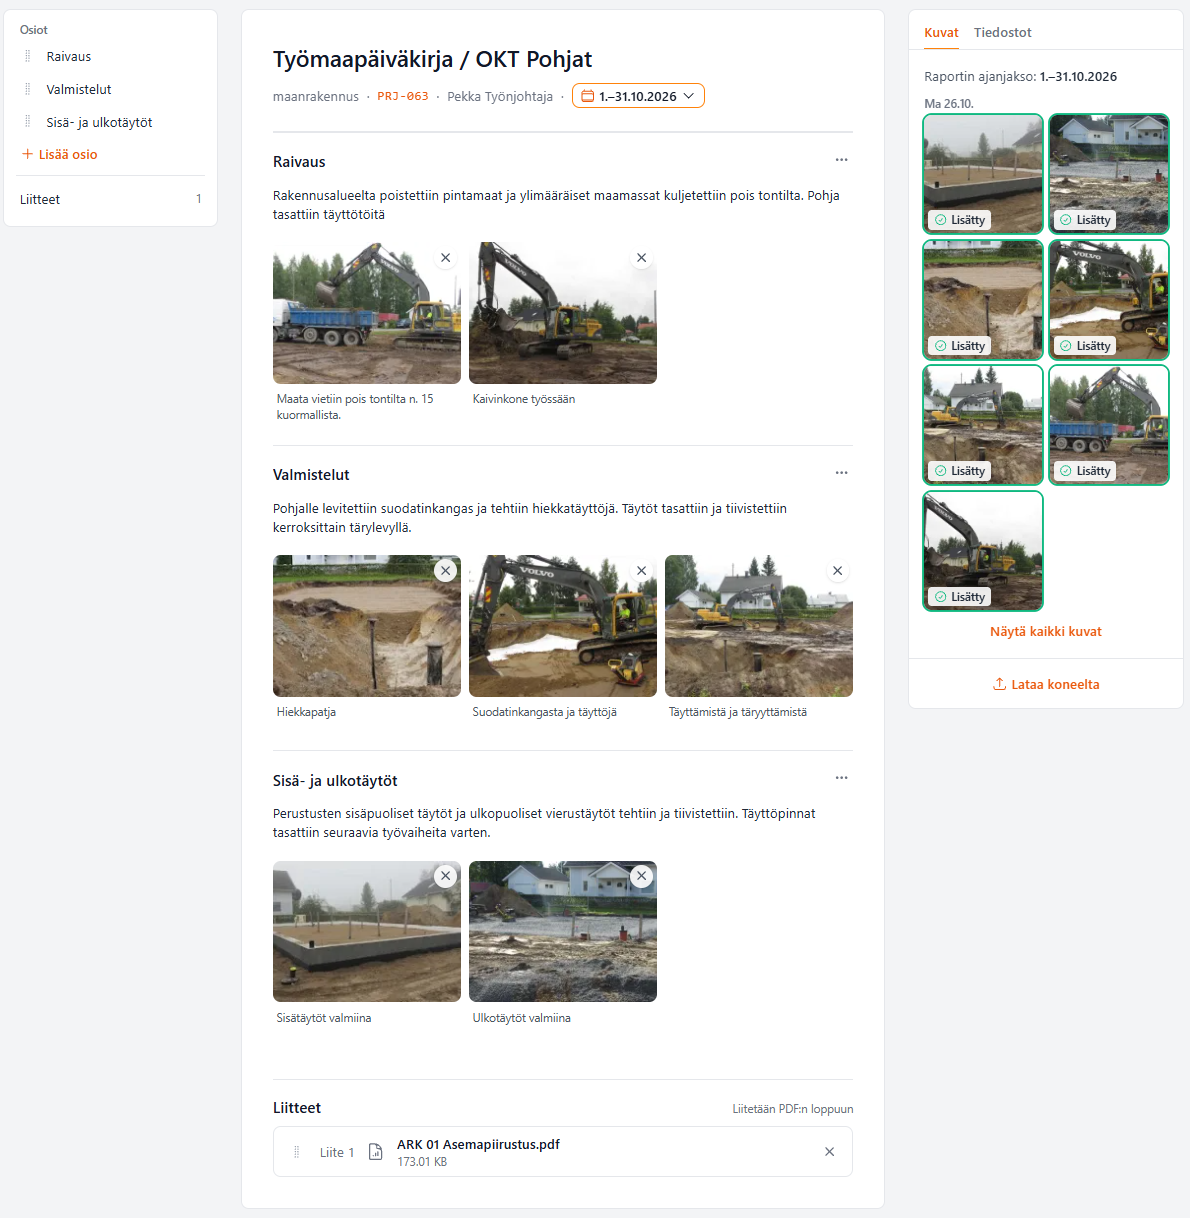Toggle the added sand pit thumbnail in Kuvat
Image resolution: width=1190 pixels, height=1218 pixels.
983,300
